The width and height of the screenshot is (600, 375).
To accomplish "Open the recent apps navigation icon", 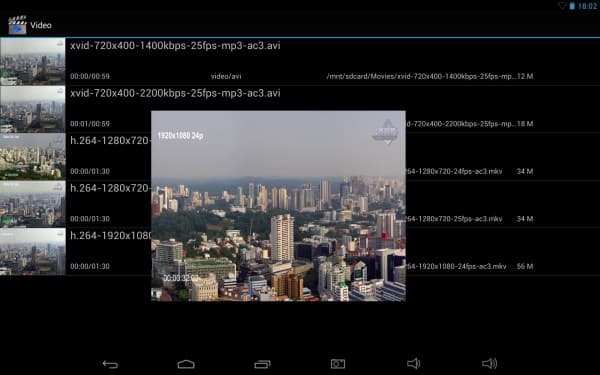I will tap(262, 364).
